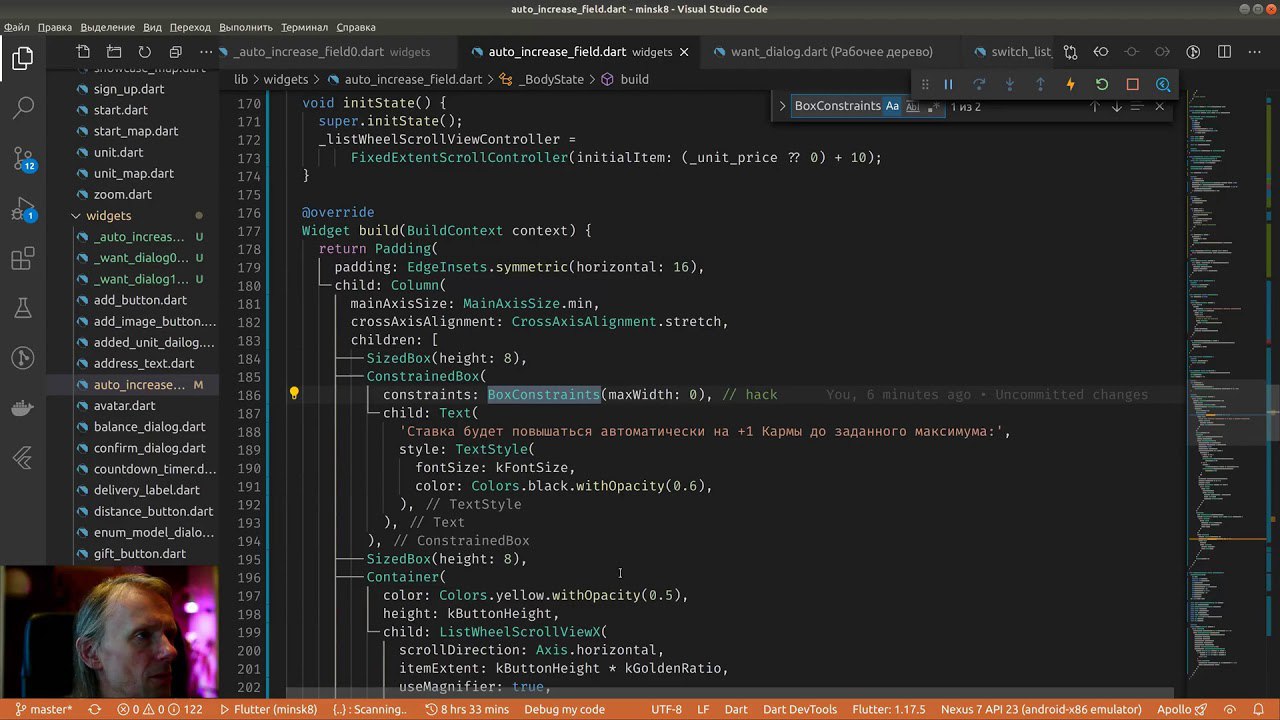Image resolution: width=1280 pixels, height=720 pixels.
Task: Toggle Use Regular Expression in find widget
Action: coord(932,106)
